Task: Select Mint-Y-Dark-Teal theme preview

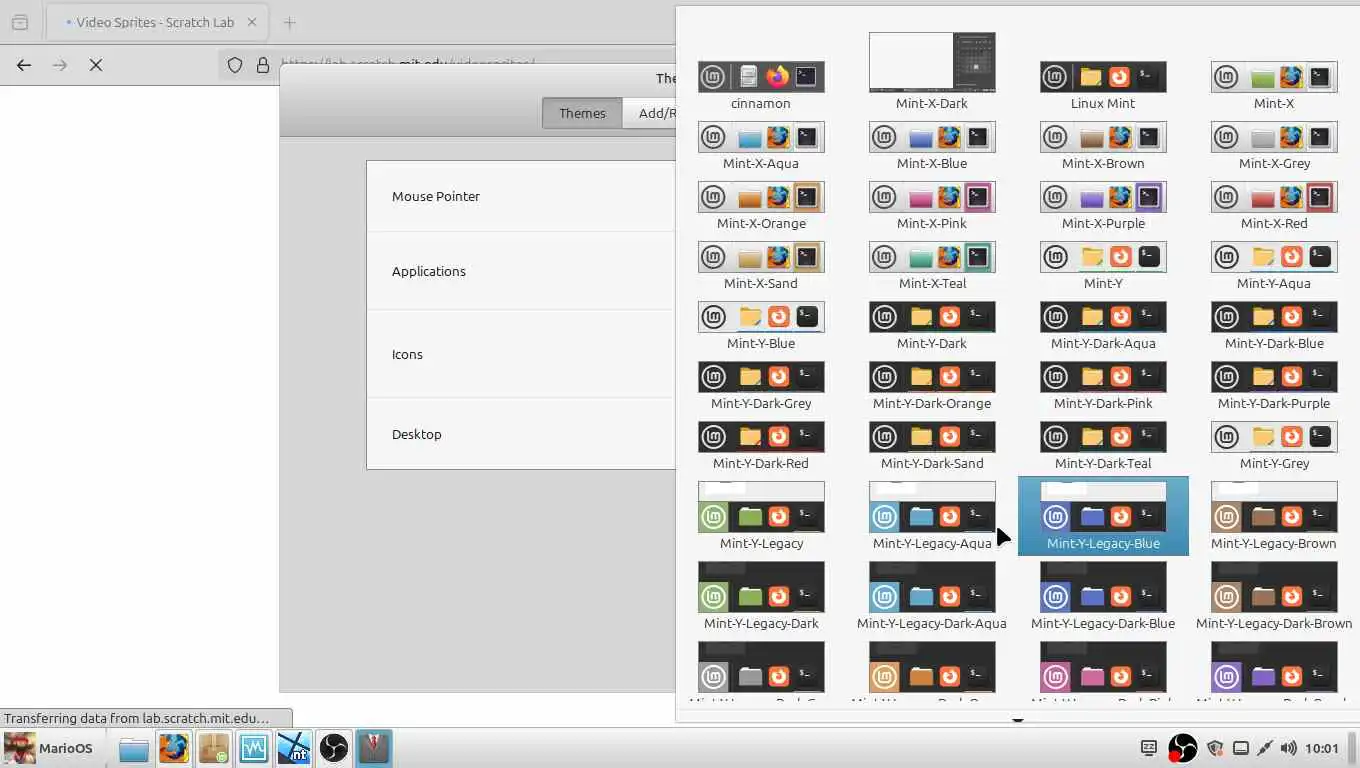Action: pos(1103,437)
